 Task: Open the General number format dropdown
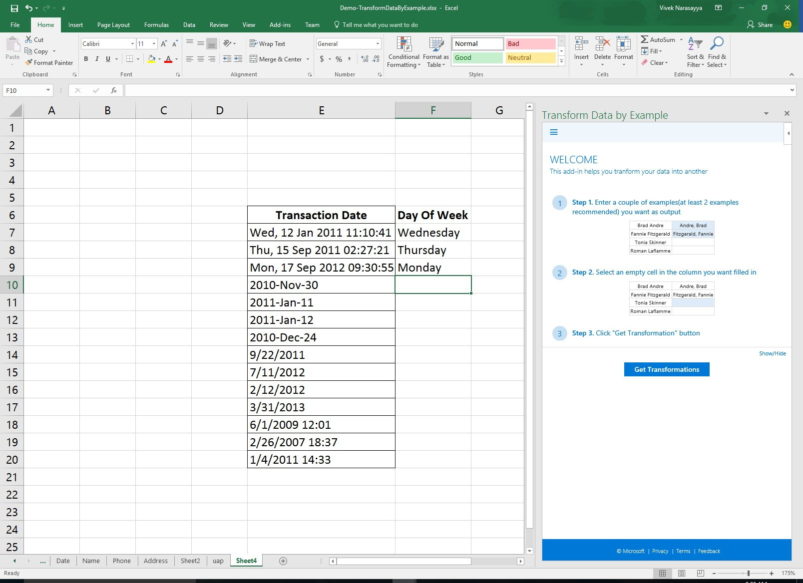coord(379,43)
